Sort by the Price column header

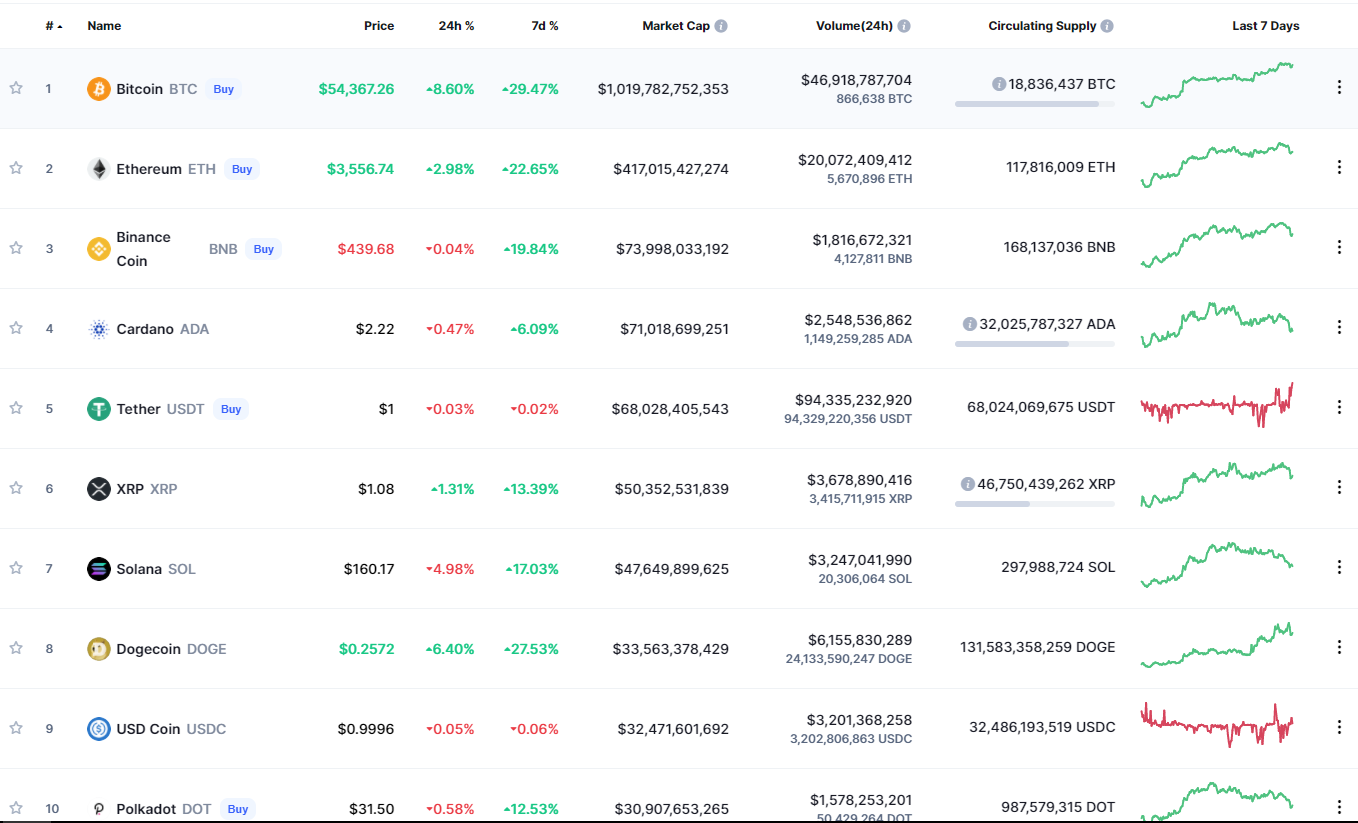tap(379, 26)
